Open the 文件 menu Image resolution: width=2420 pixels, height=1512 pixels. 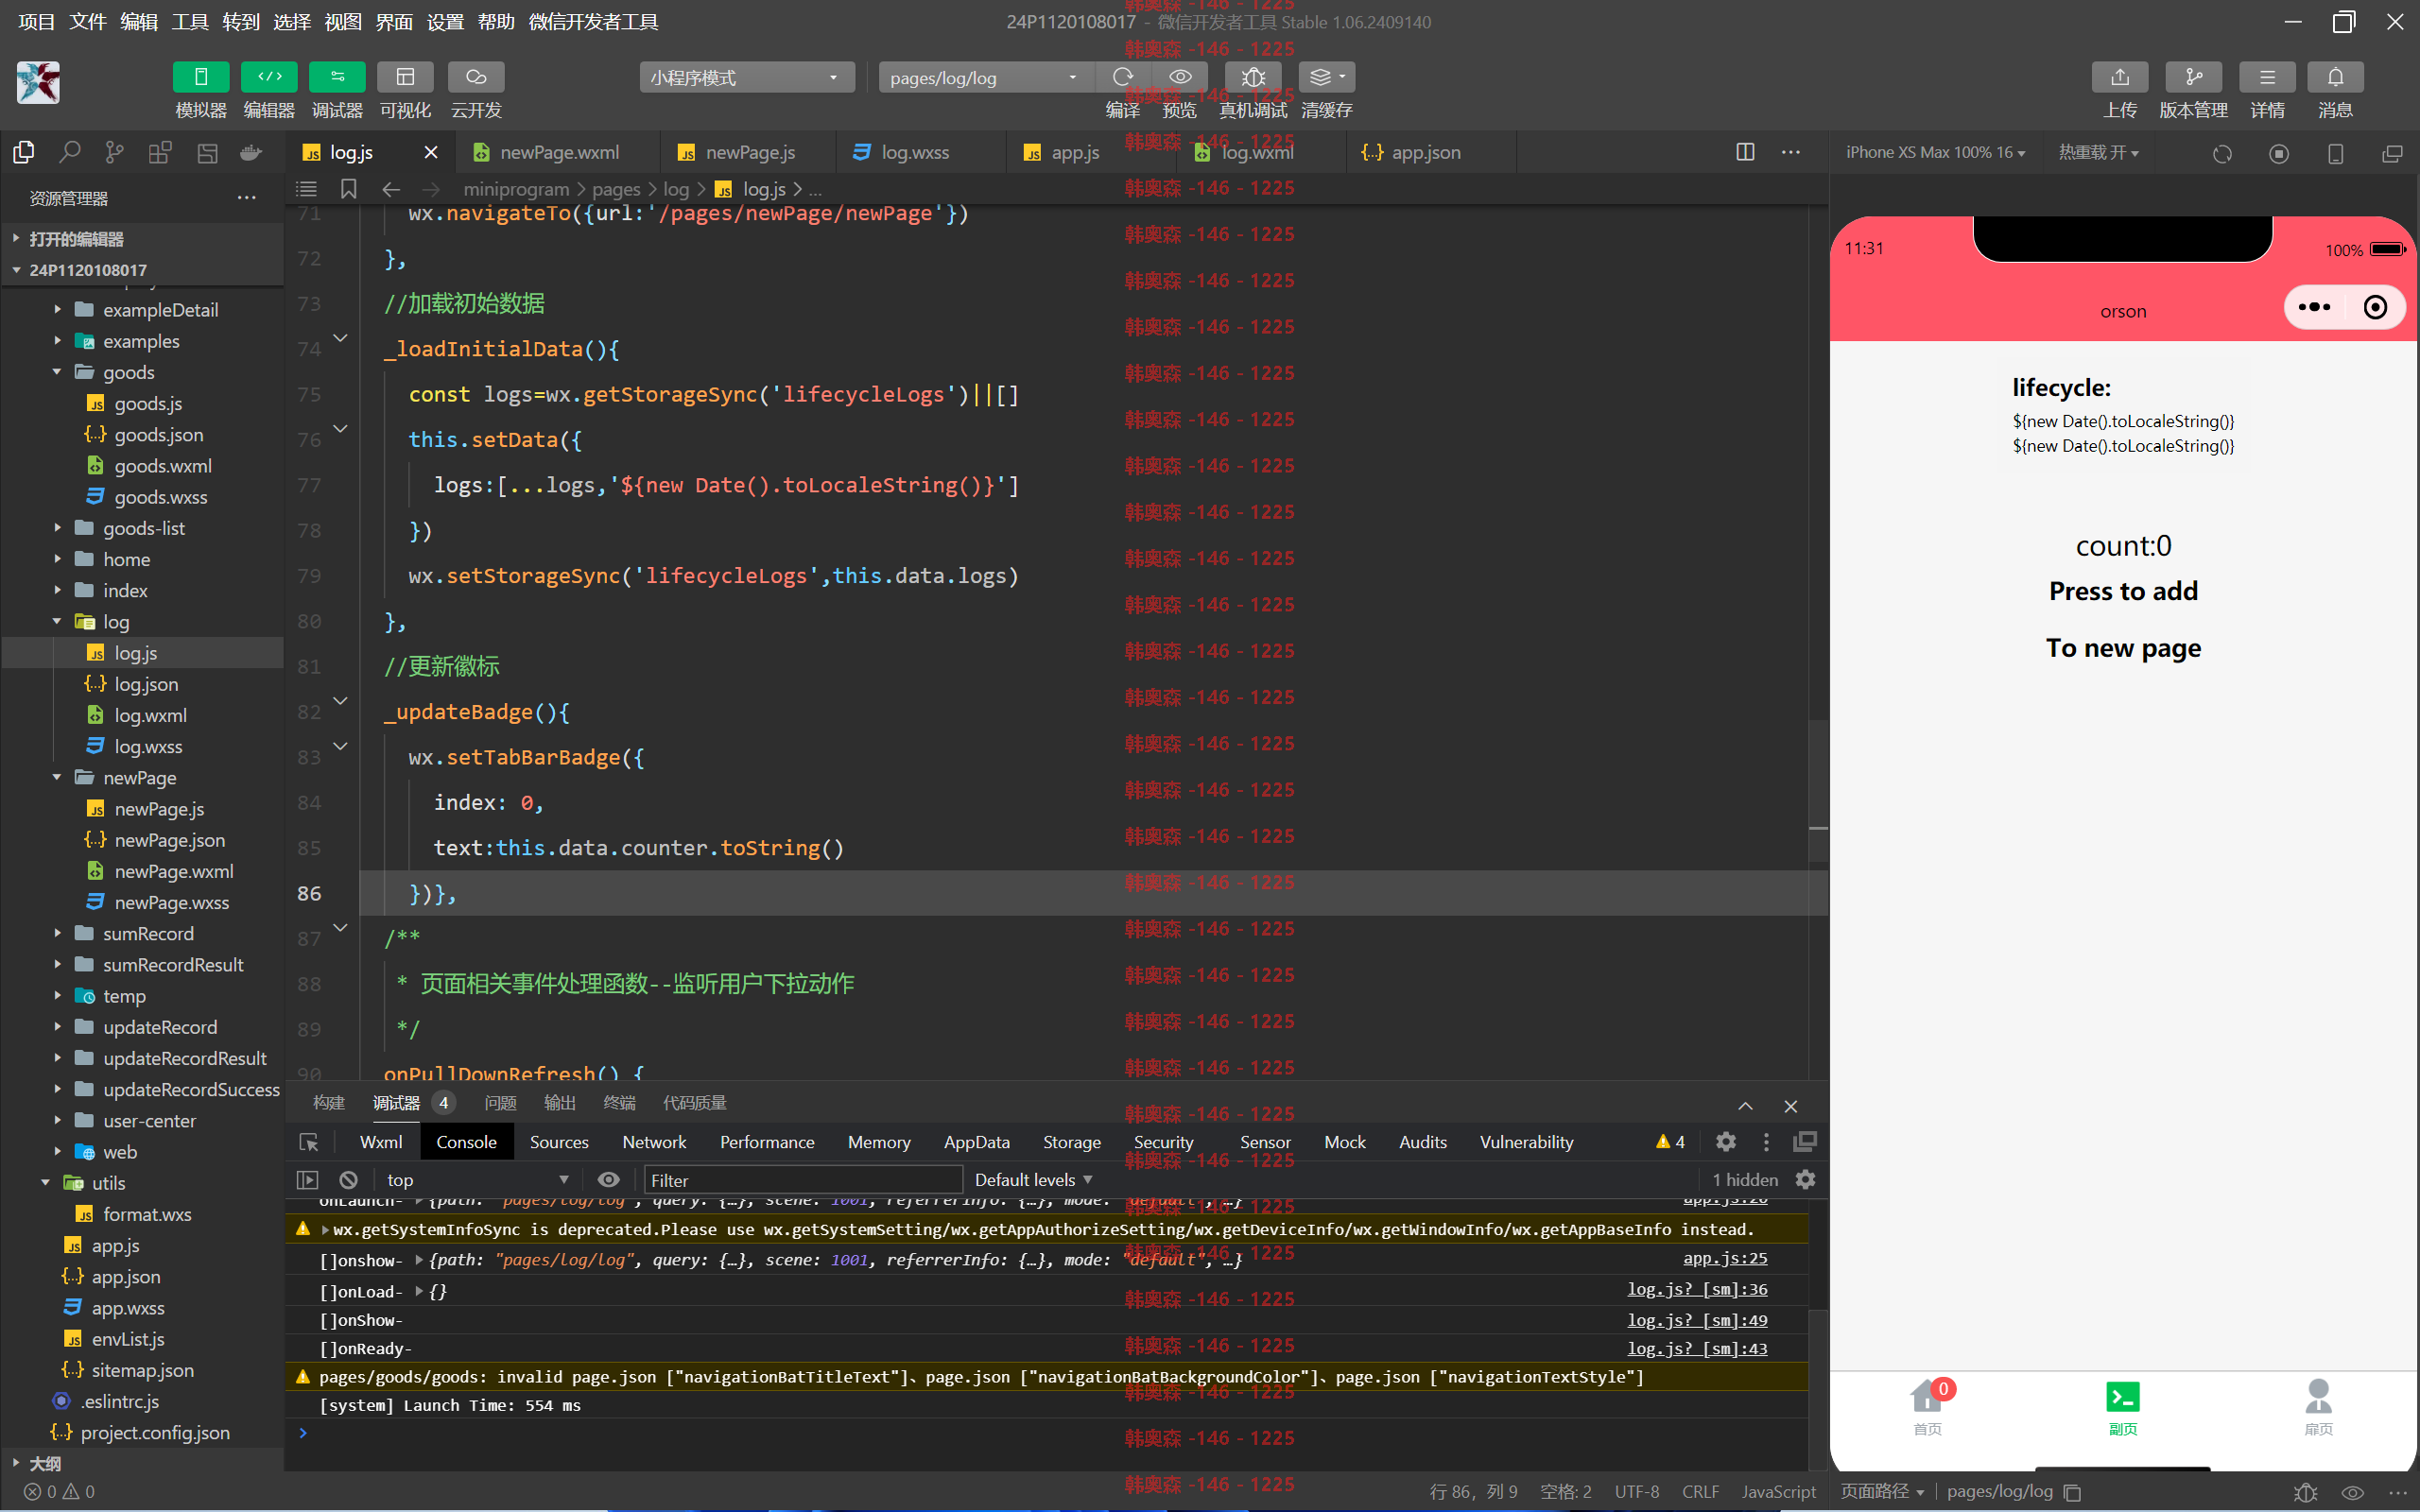point(87,22)
